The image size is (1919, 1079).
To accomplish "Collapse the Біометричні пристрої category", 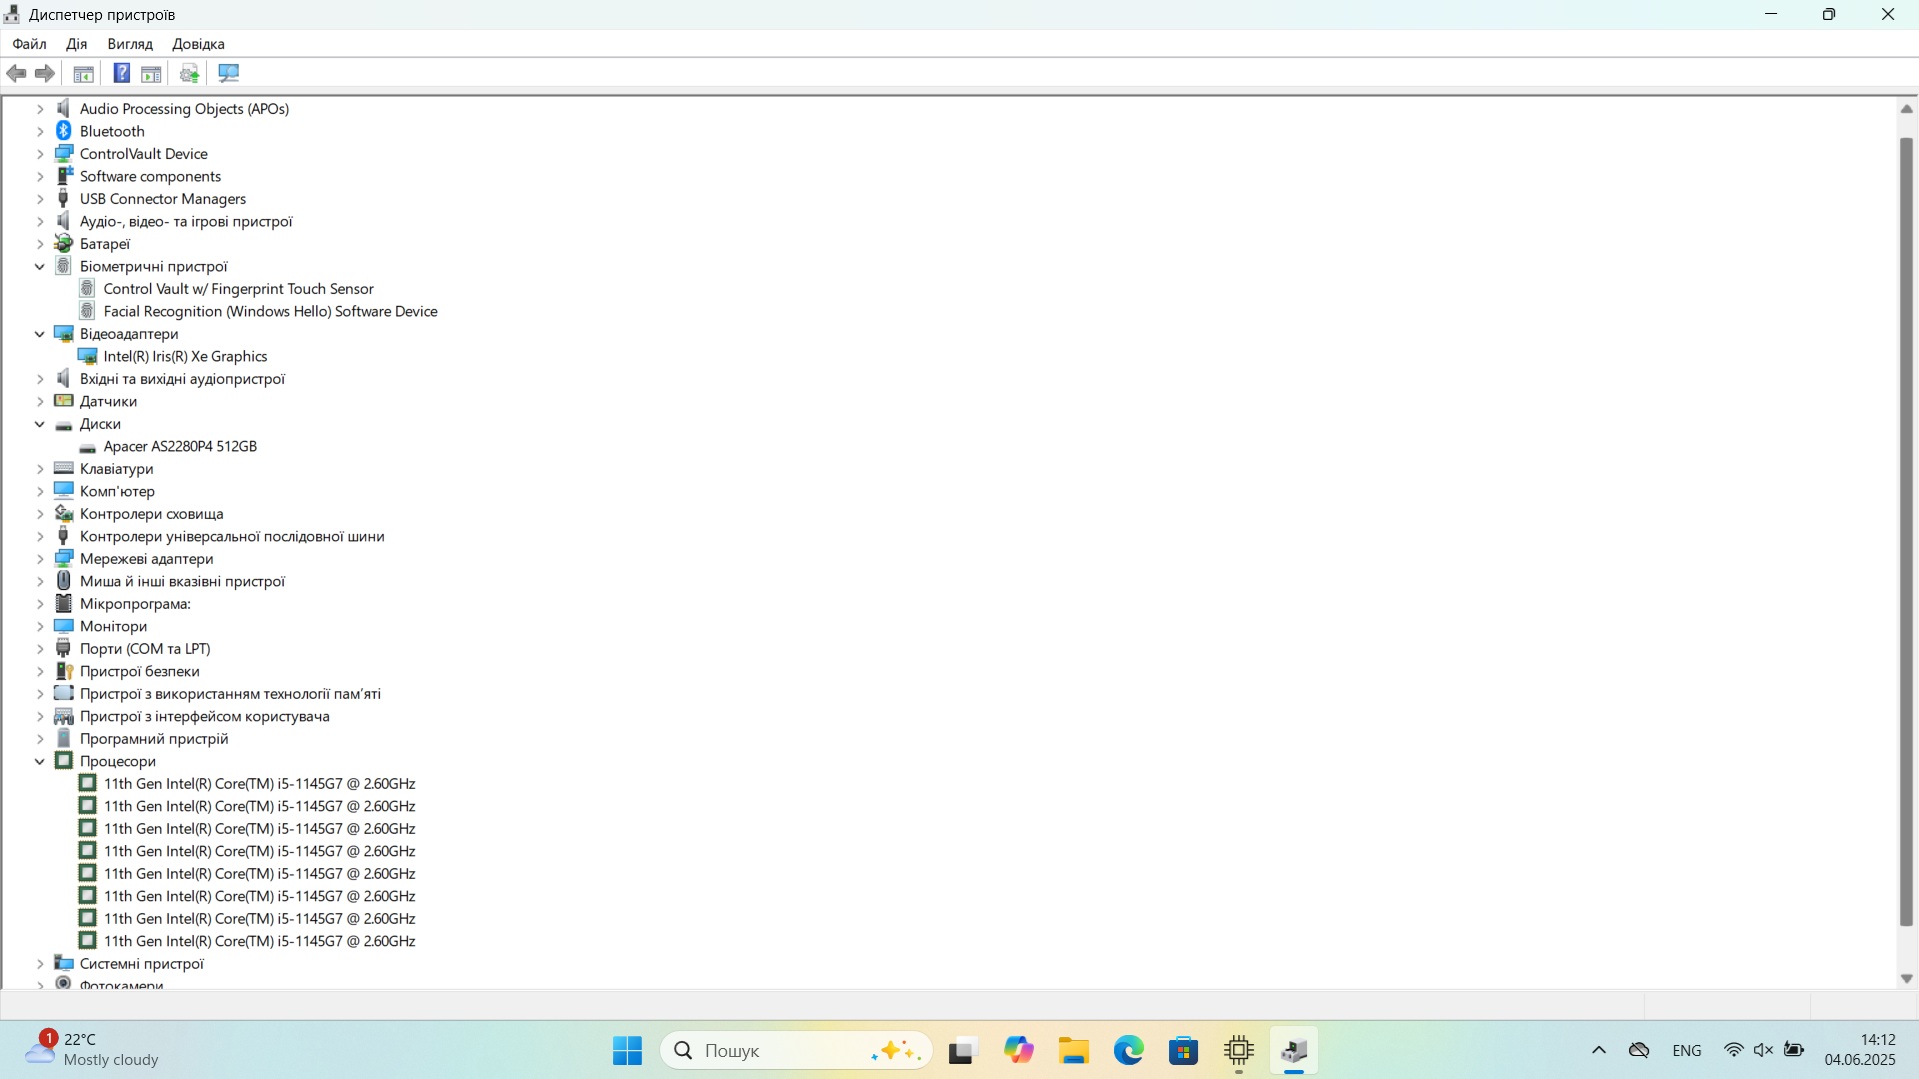I will 40,266.
